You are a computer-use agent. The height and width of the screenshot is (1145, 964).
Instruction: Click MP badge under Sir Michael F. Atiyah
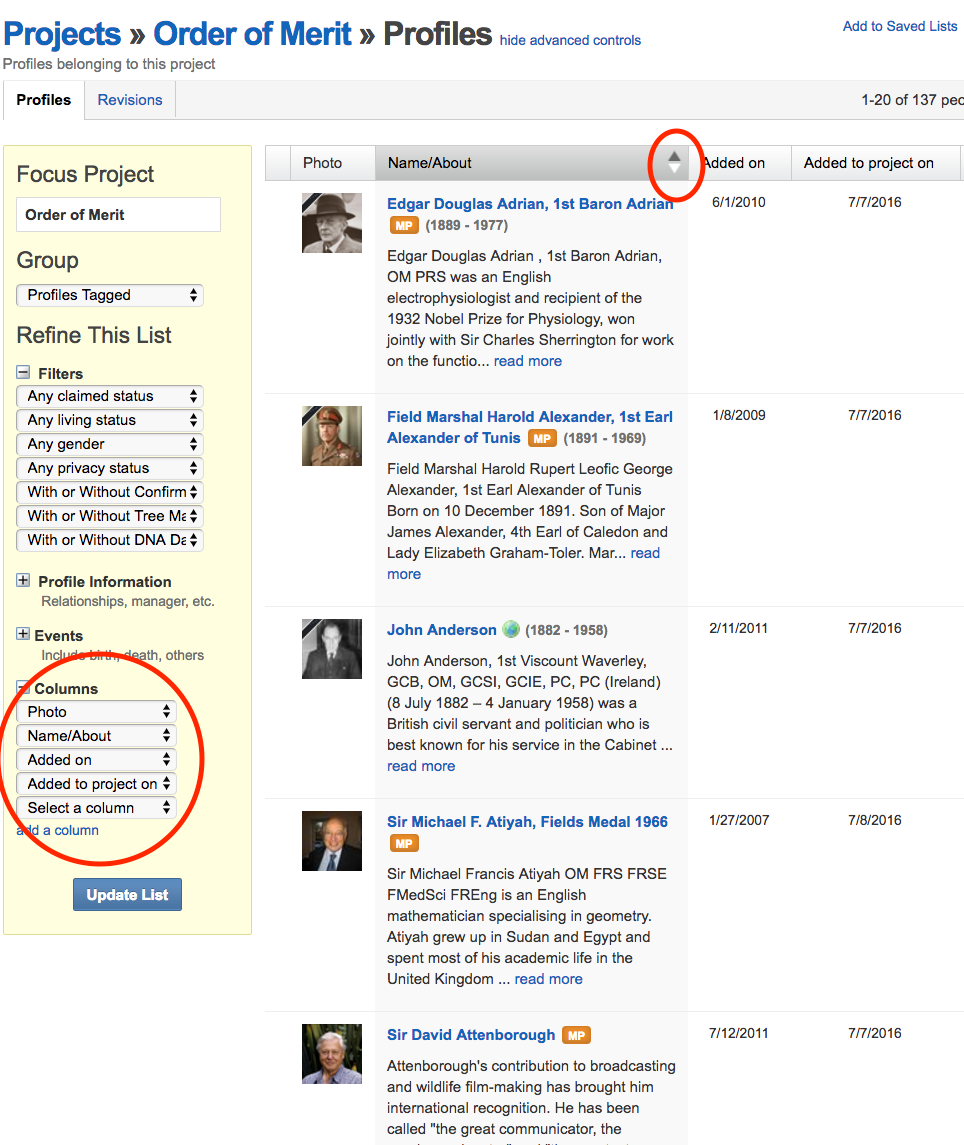point(404,844)
